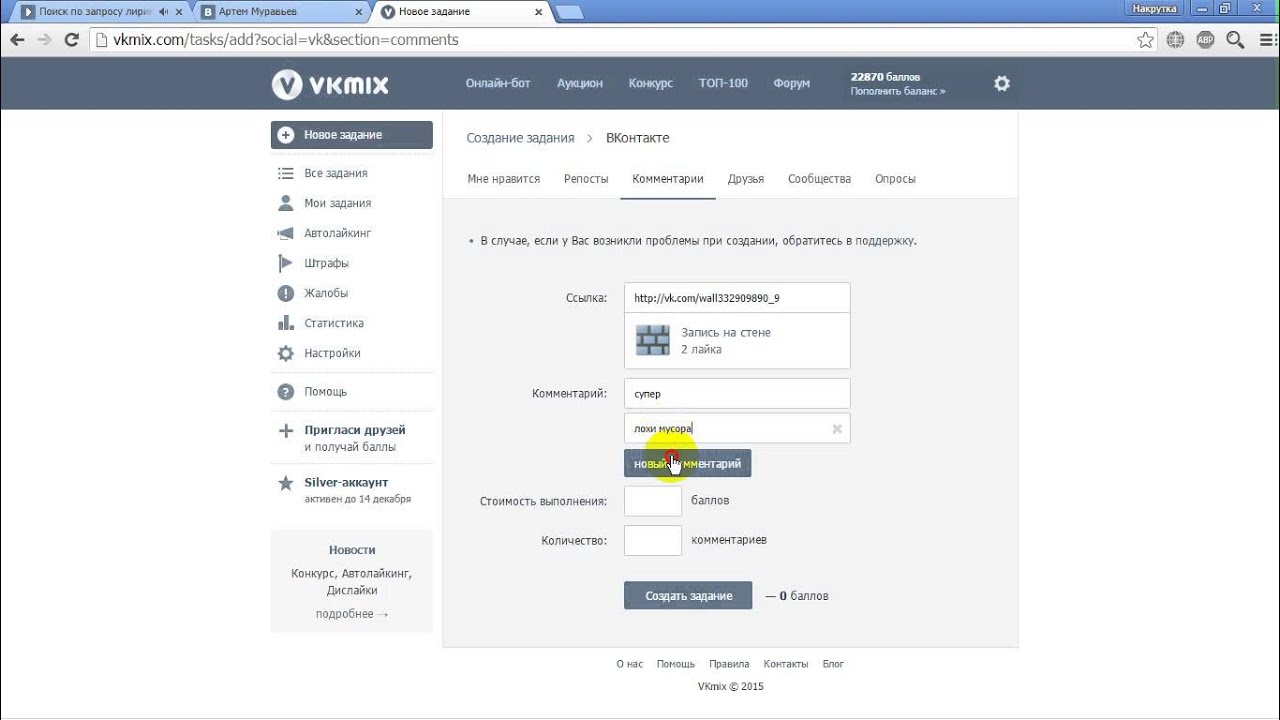Viewport: 1280px width, 720px height.
Task: Click the Новое задание sidebar button
Action: pyautogui.click(x=351, y=135)
